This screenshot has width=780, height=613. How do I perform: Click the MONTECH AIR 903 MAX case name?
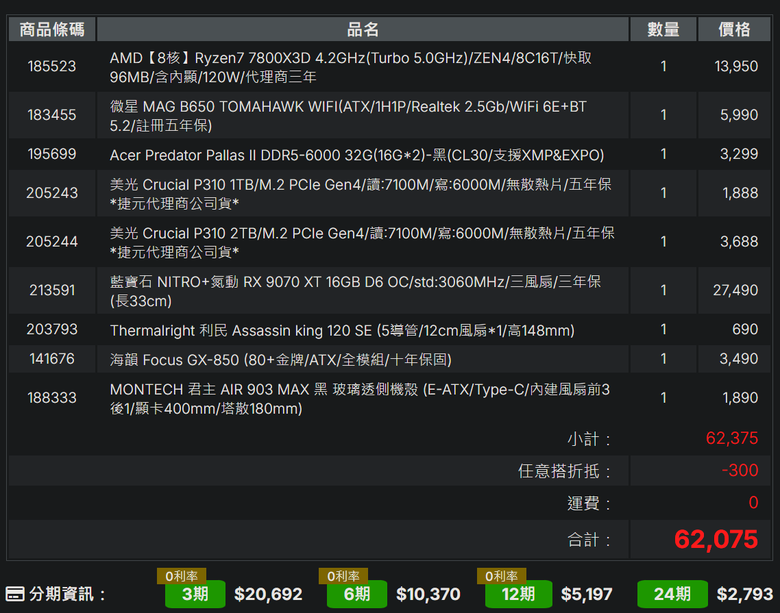(x=360, y=399)
